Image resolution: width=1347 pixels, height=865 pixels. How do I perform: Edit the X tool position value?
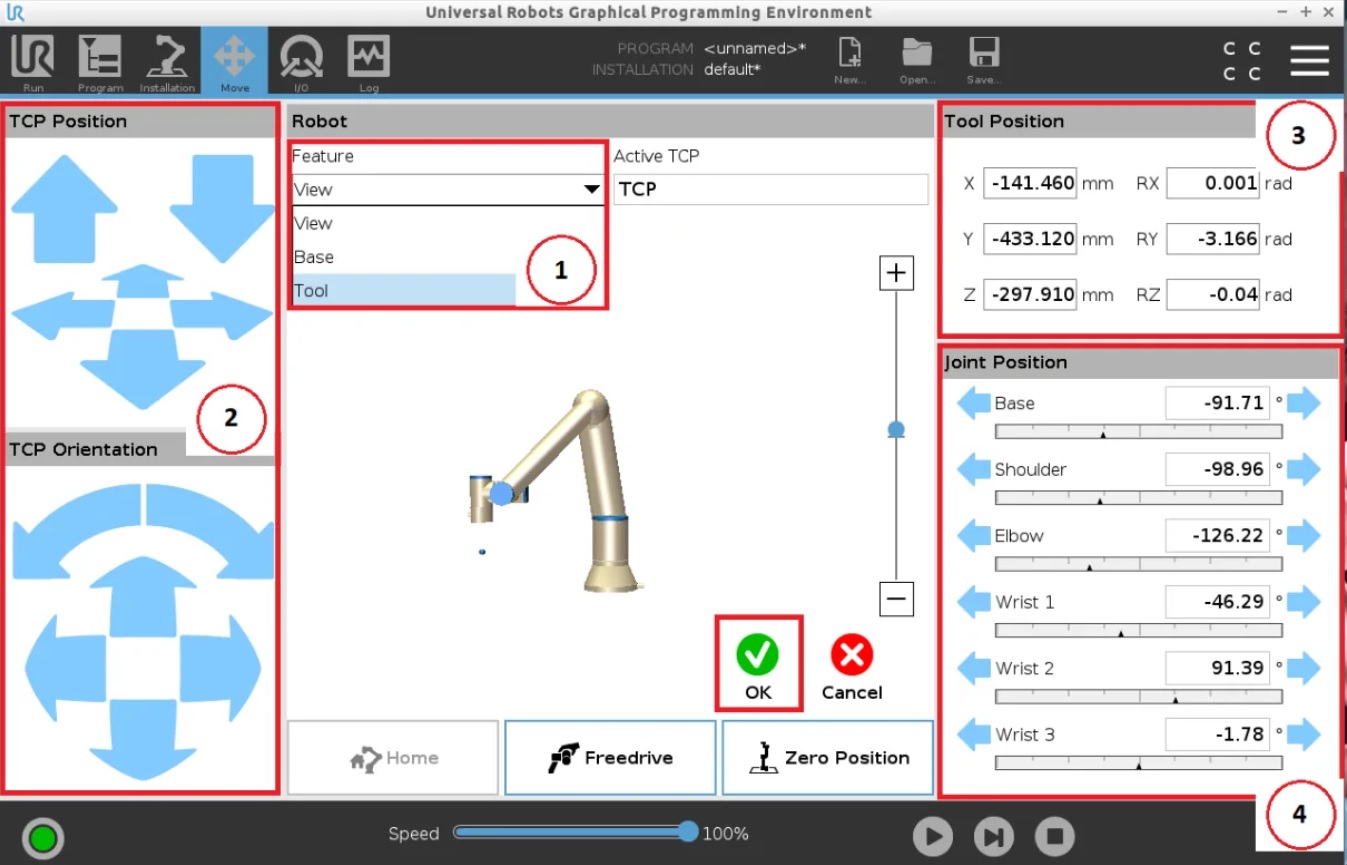(x=1030, y=183)
